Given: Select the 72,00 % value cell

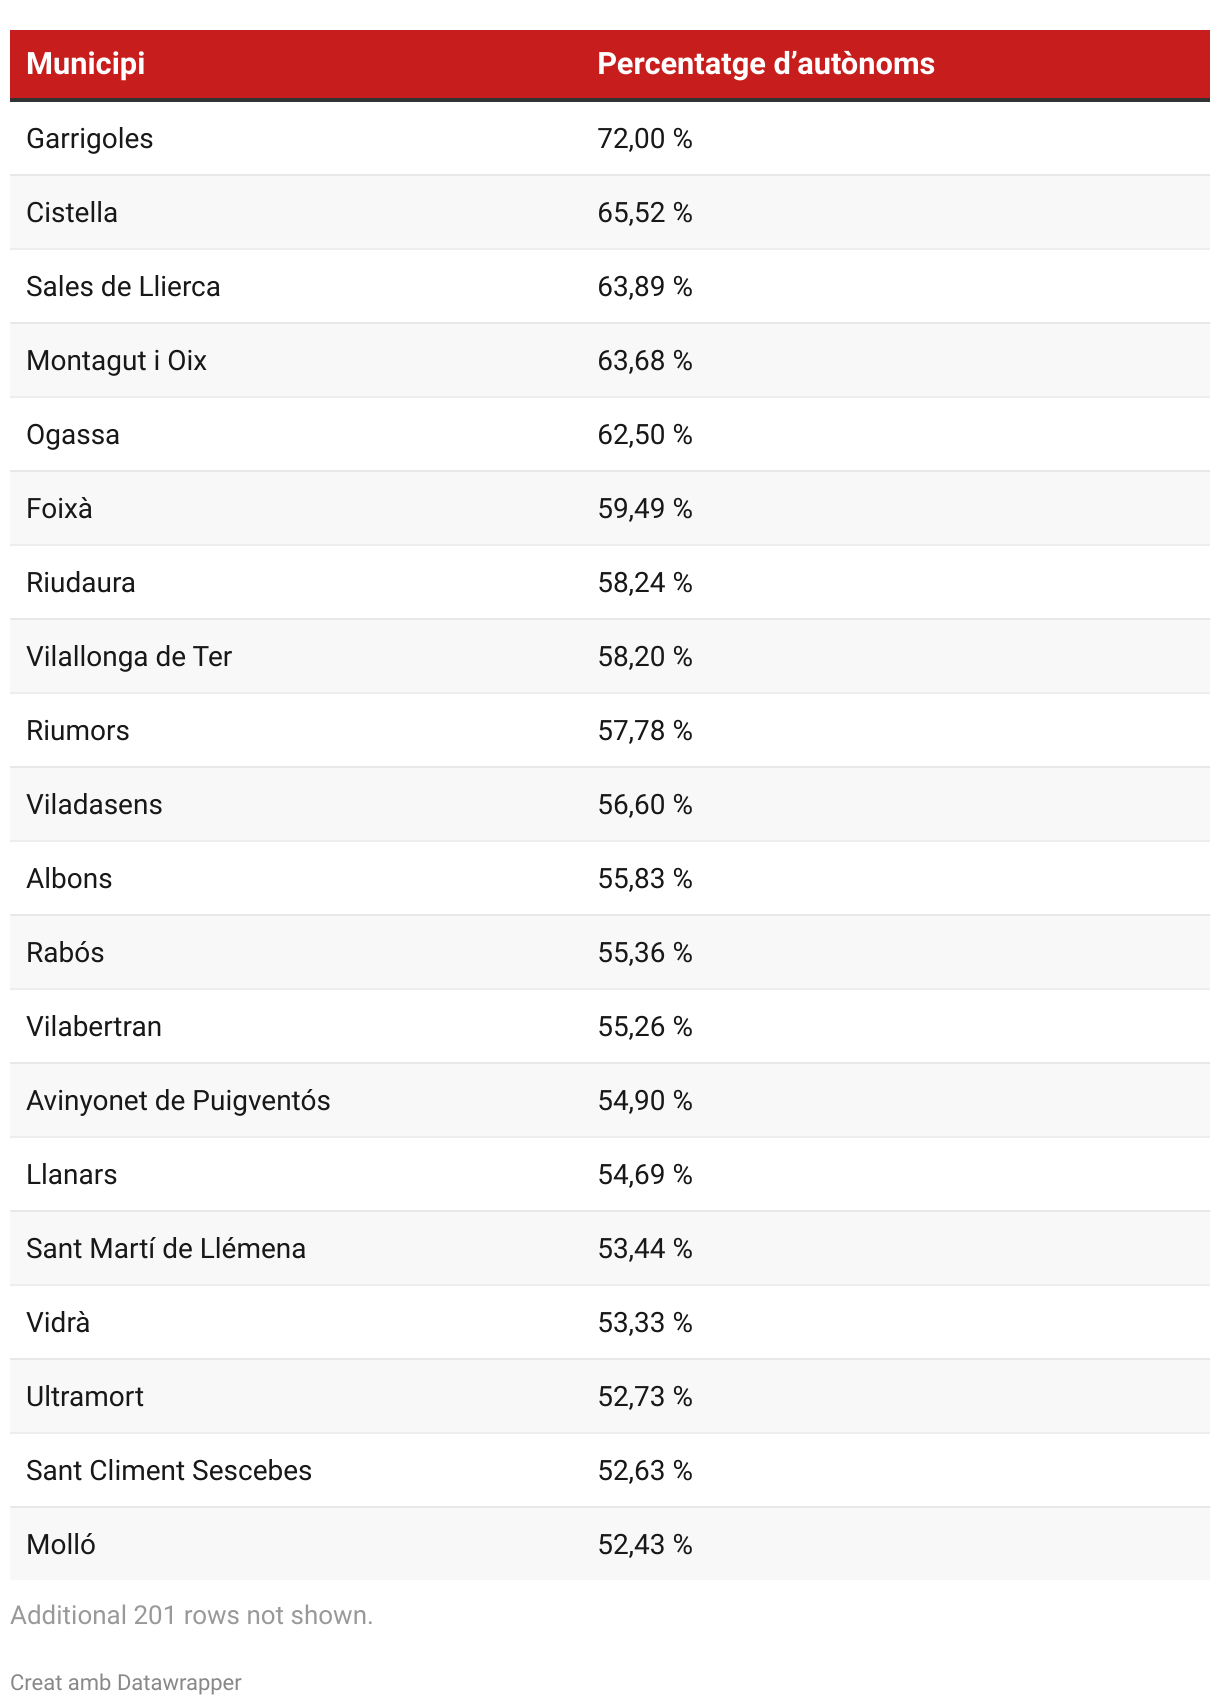Looking at the screenshot, I should 645,139.
